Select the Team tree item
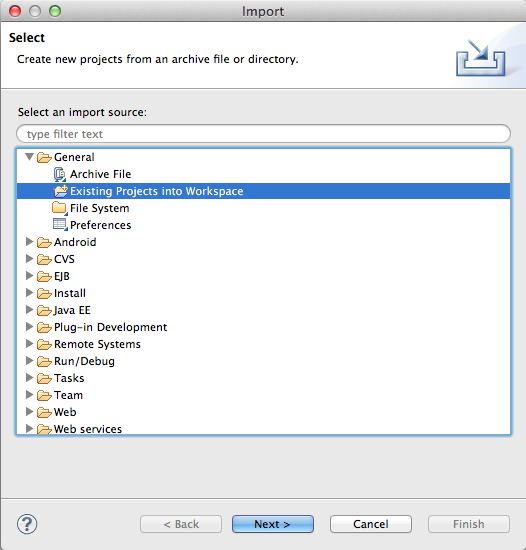526x550 pixels. tap(68, 395)
